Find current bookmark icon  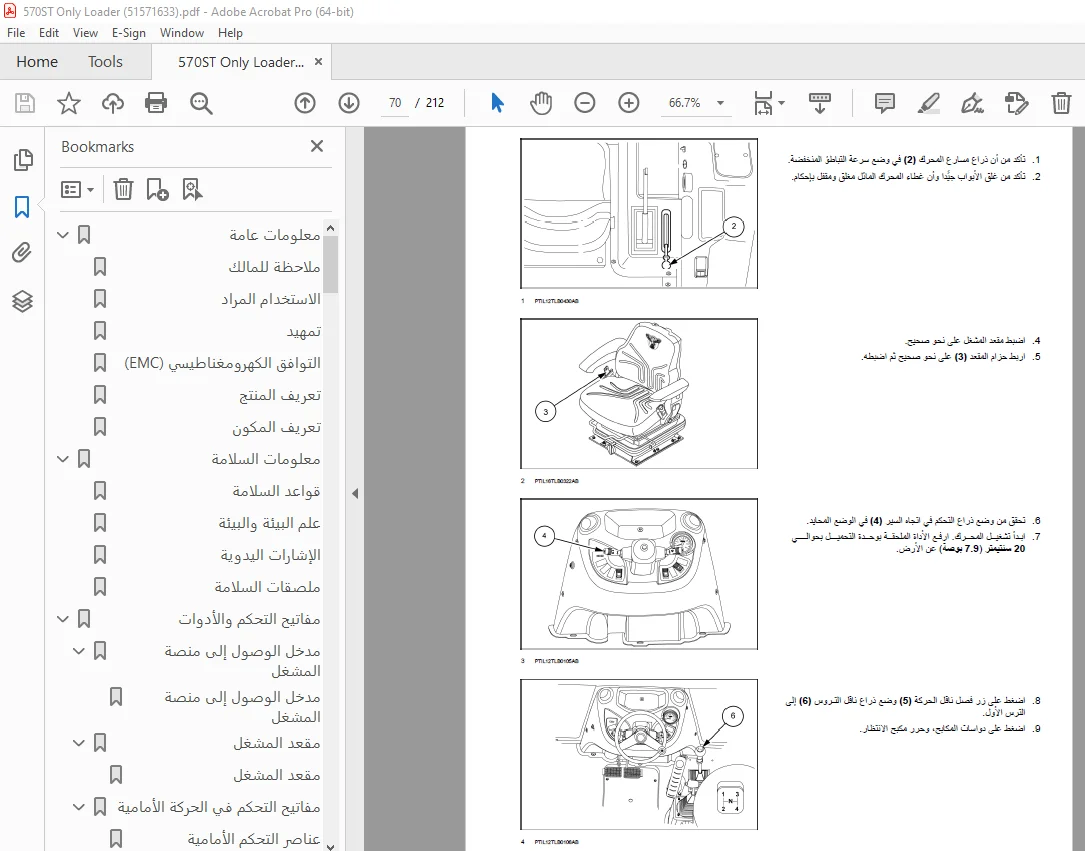(x=192, y=189)
